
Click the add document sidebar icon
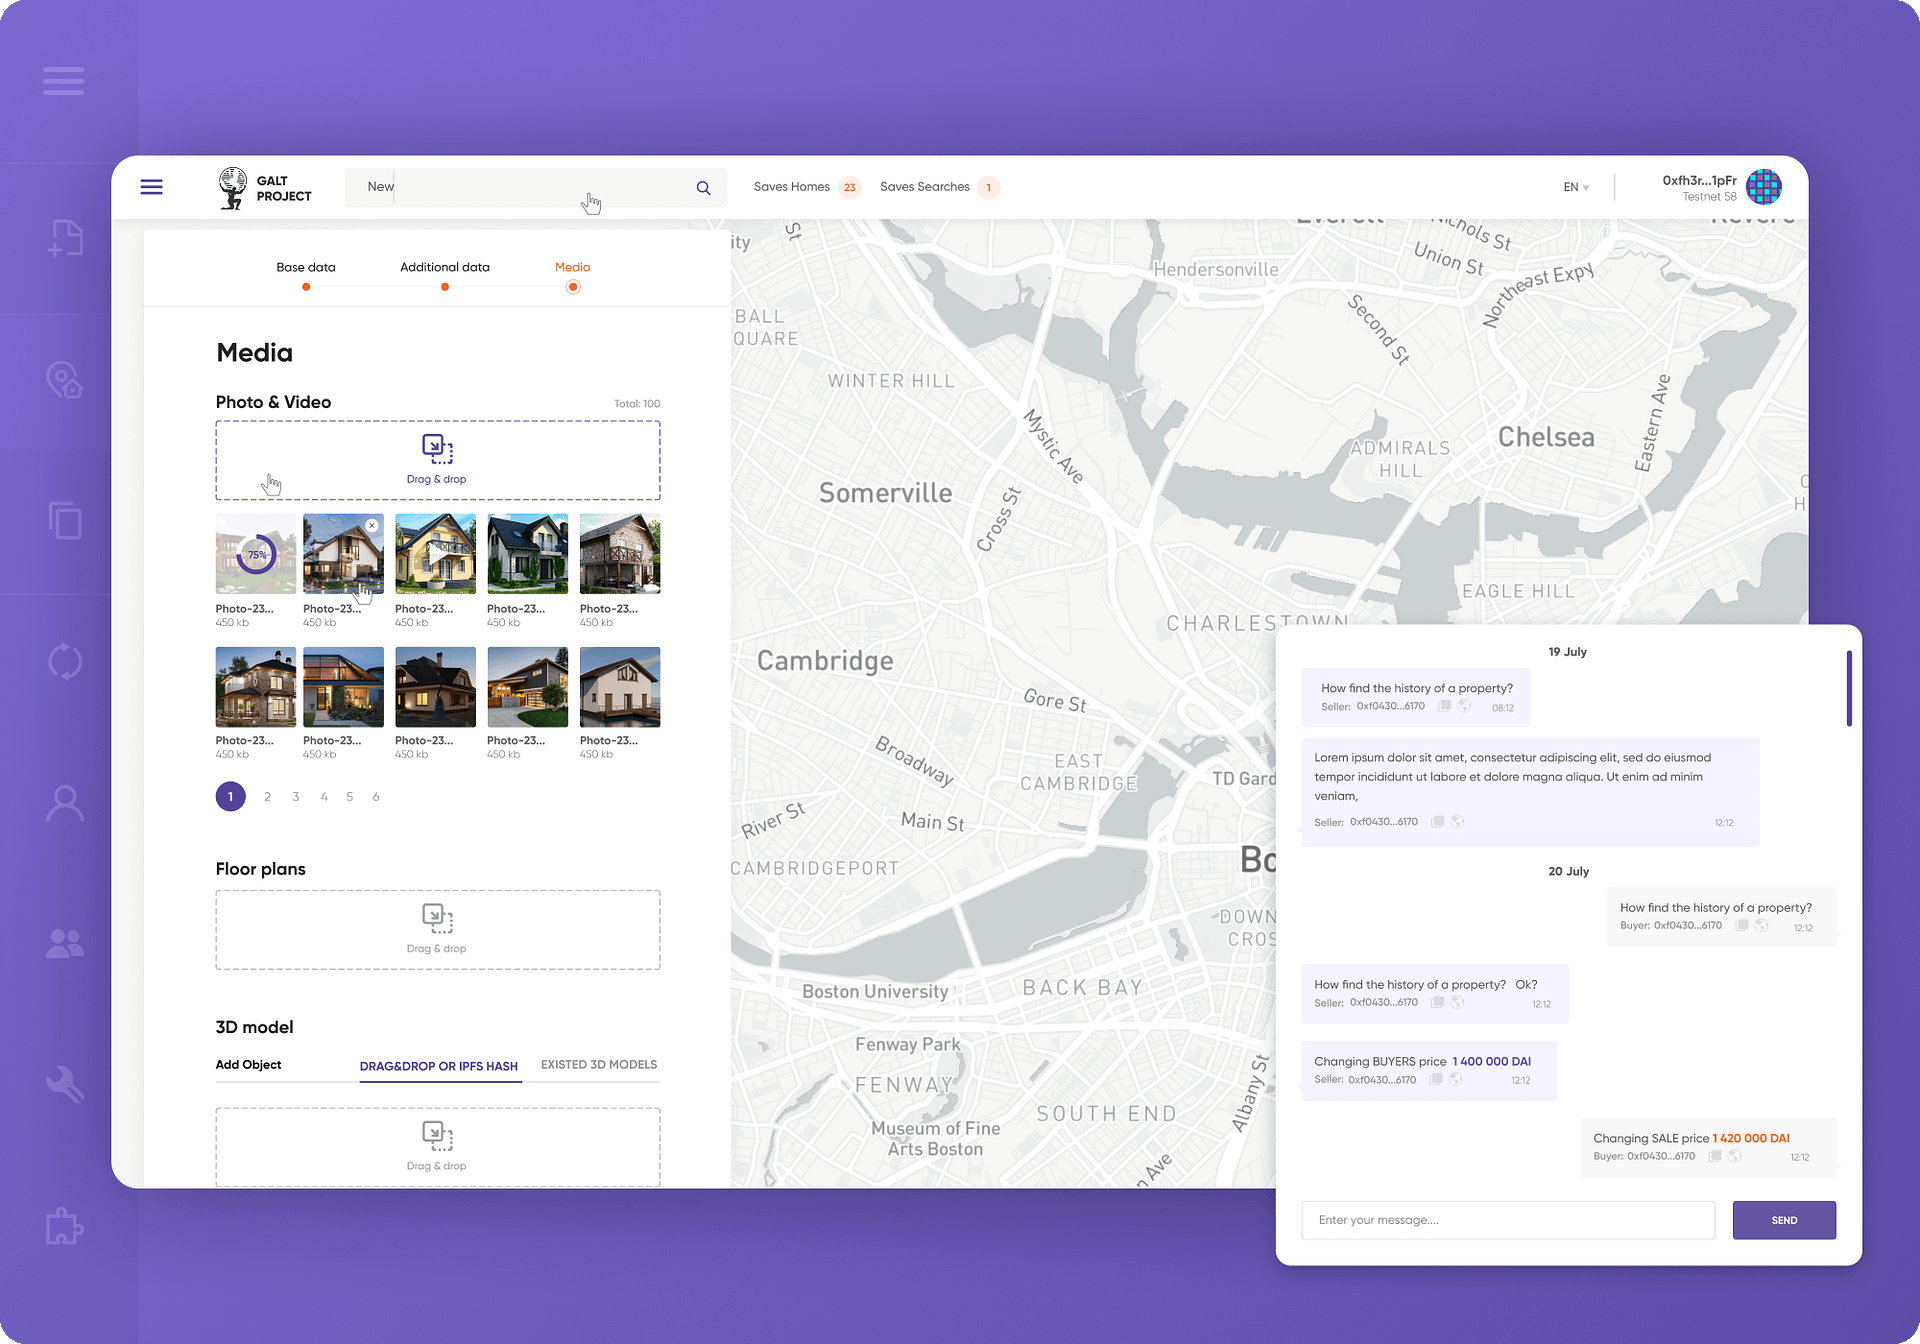pos(65,238)
